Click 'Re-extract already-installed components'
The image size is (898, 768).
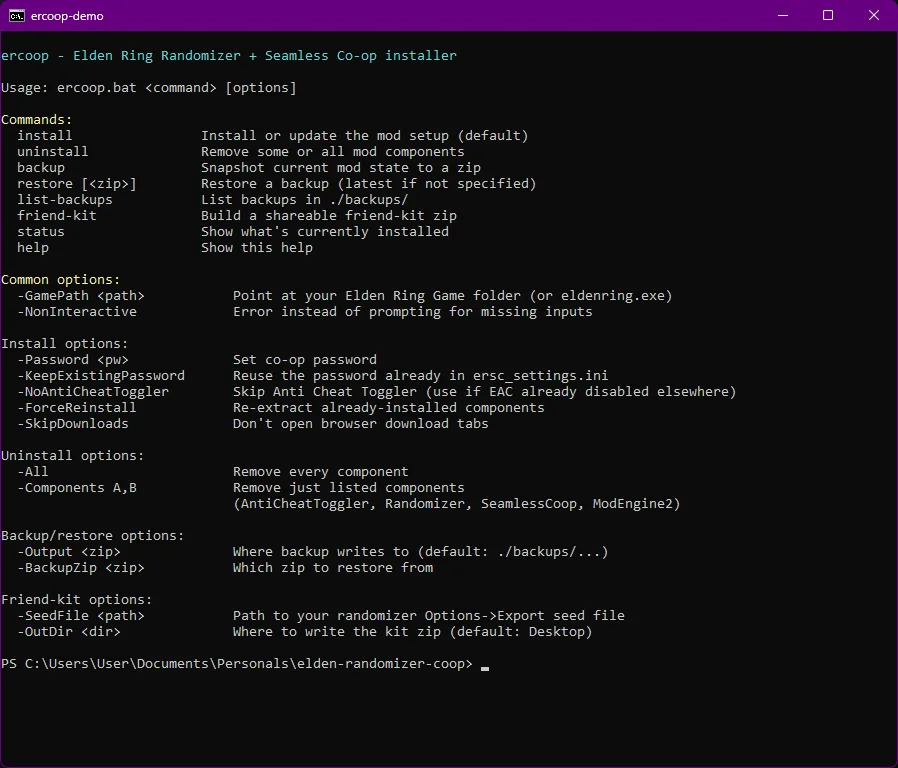388,408
